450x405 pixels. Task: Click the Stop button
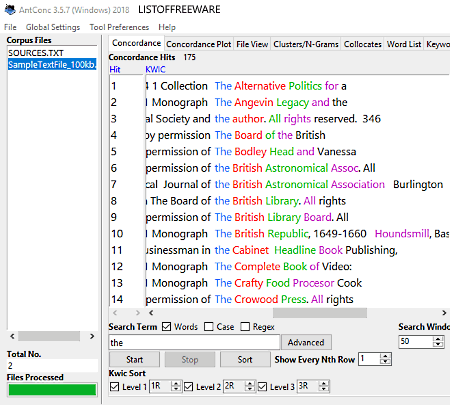coord(190,360)
